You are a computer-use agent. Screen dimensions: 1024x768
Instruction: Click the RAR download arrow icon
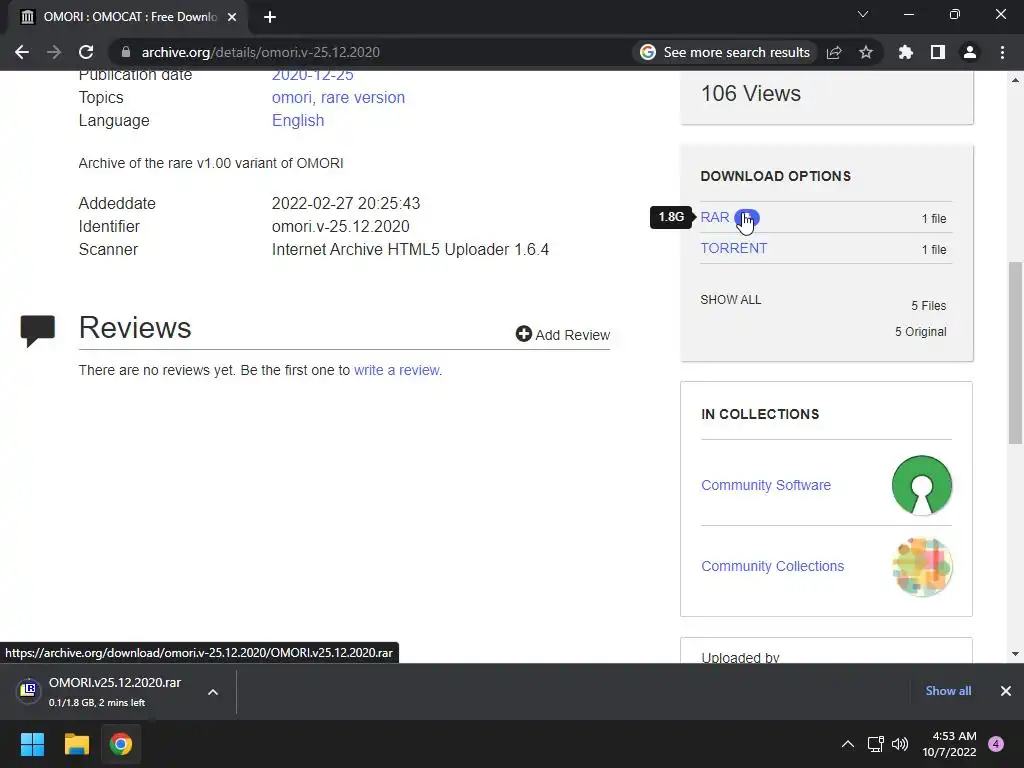(x=746, y=217)
